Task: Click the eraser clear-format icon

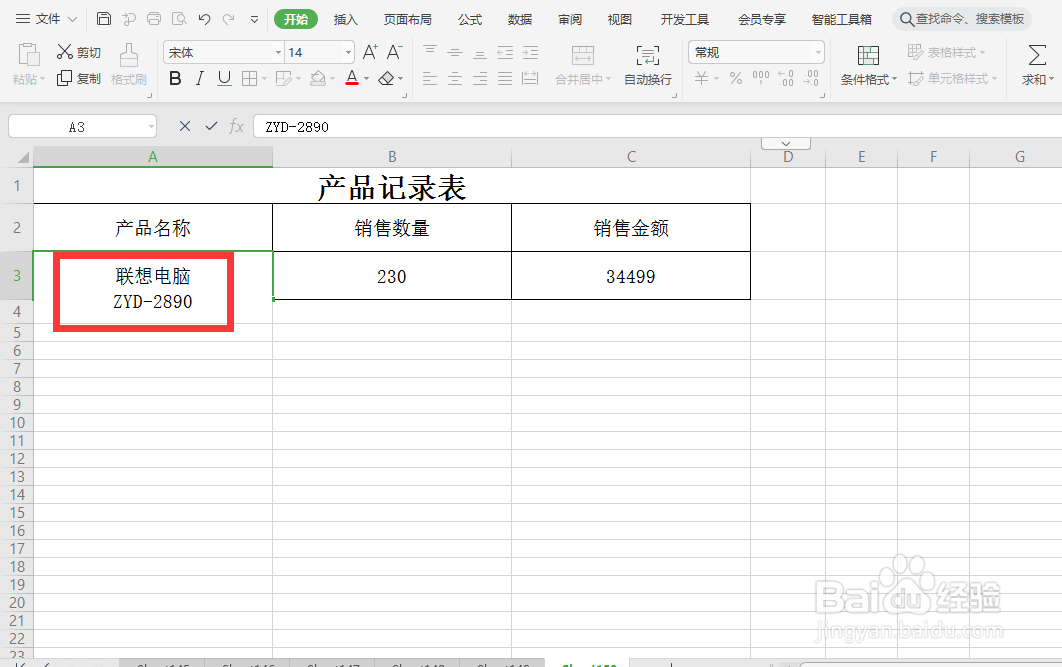Action: coord(386,79)
